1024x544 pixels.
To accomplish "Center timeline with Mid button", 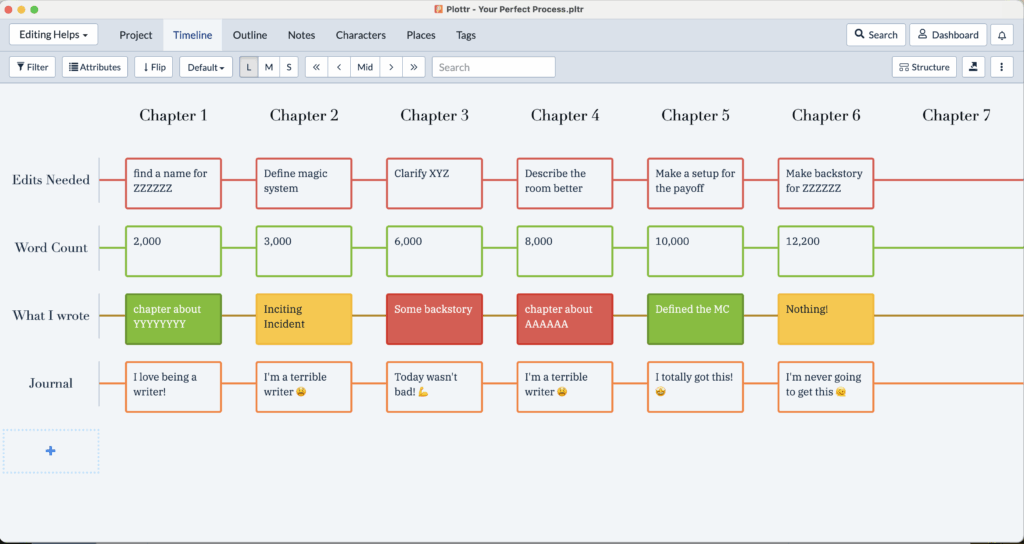I will [x=365, y=67].
